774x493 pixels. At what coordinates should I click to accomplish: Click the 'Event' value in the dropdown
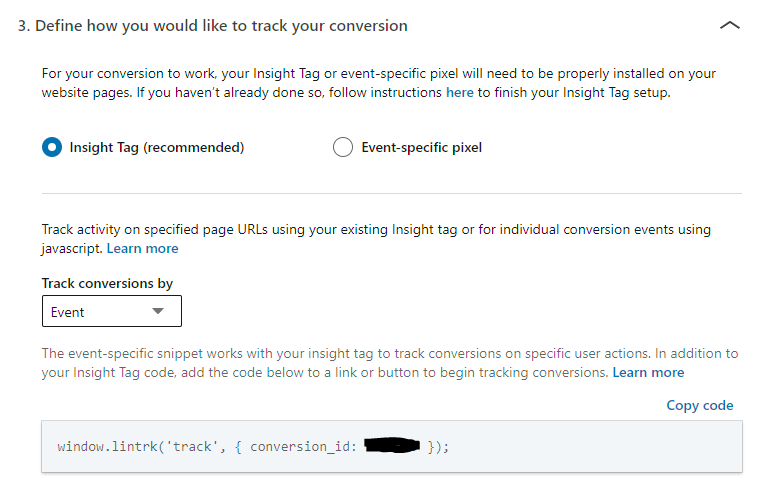click(68, 312)
